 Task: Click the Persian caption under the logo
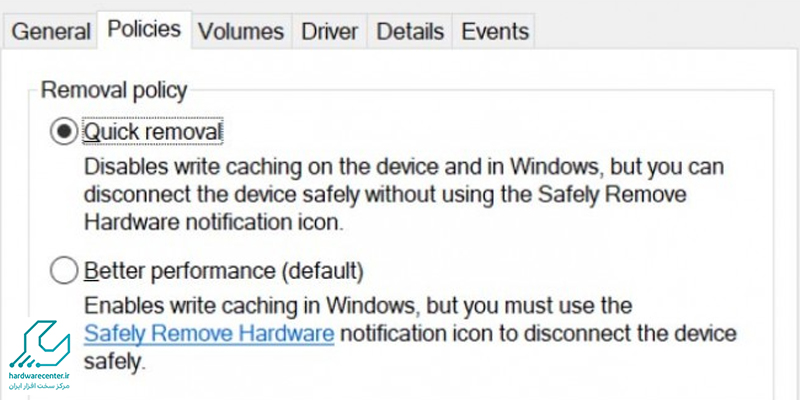click(x=39, y=387)
